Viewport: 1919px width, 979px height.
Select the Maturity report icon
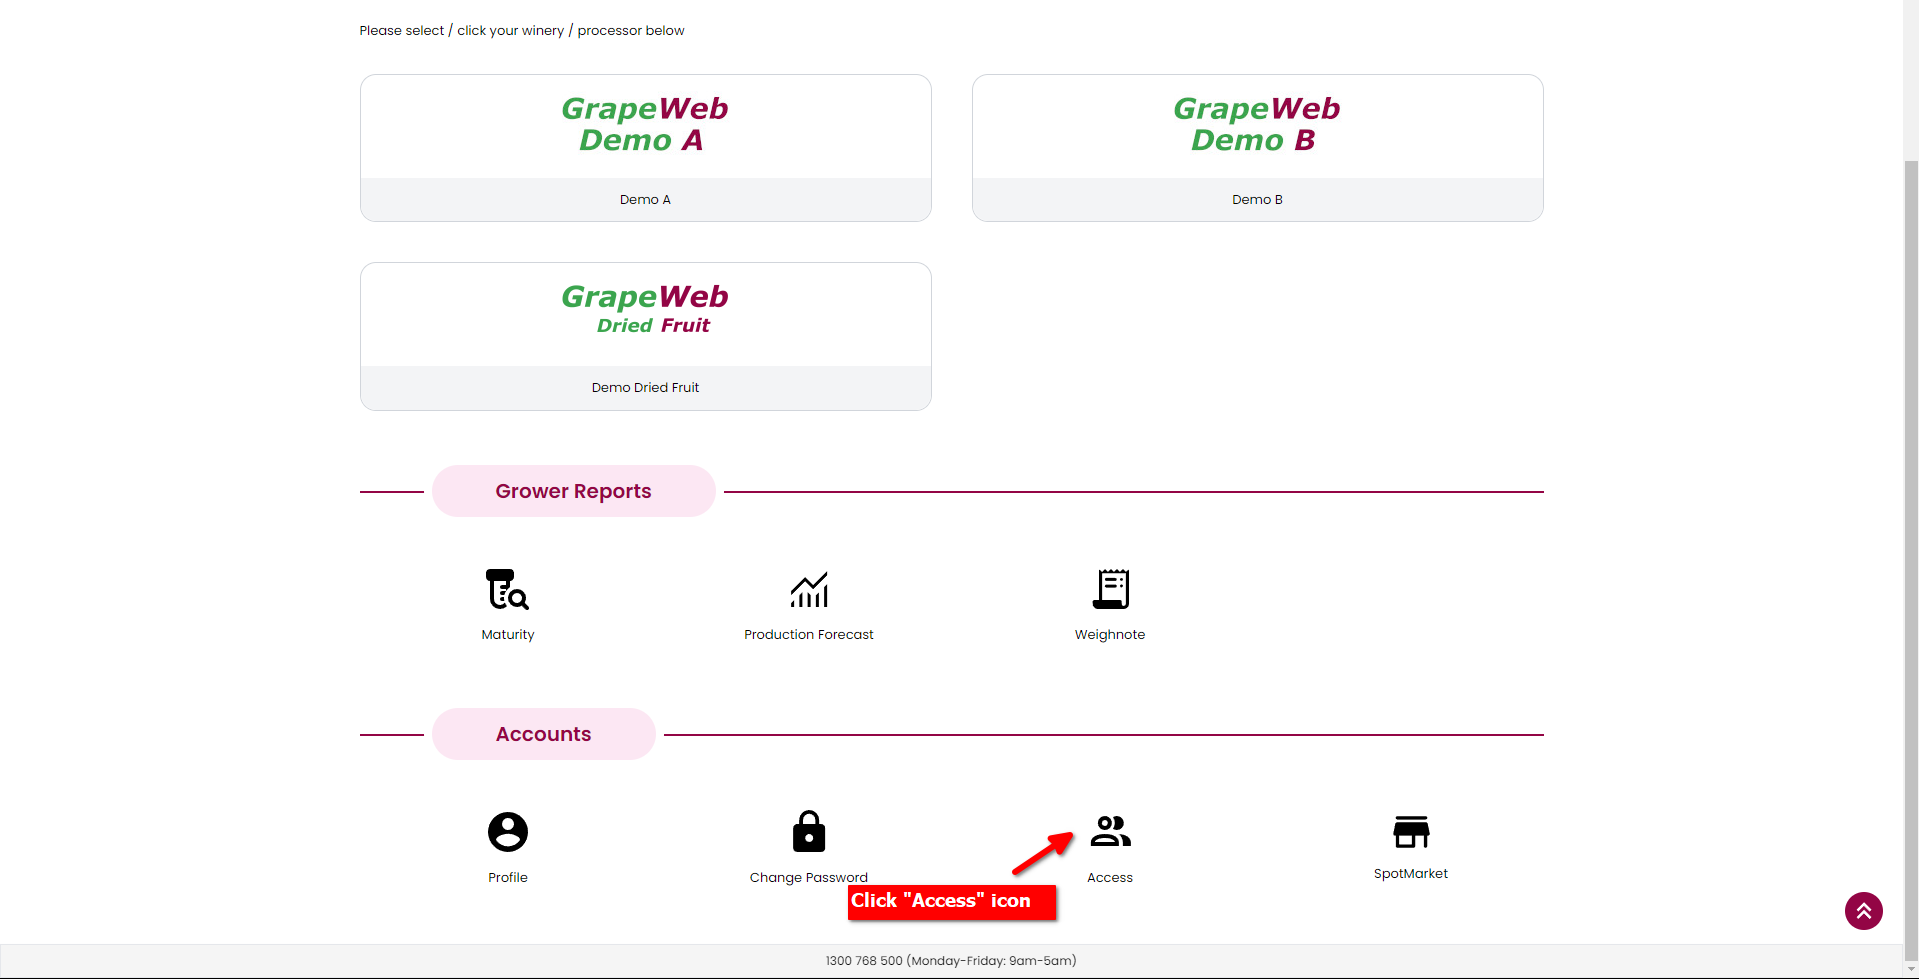(507, 590)
